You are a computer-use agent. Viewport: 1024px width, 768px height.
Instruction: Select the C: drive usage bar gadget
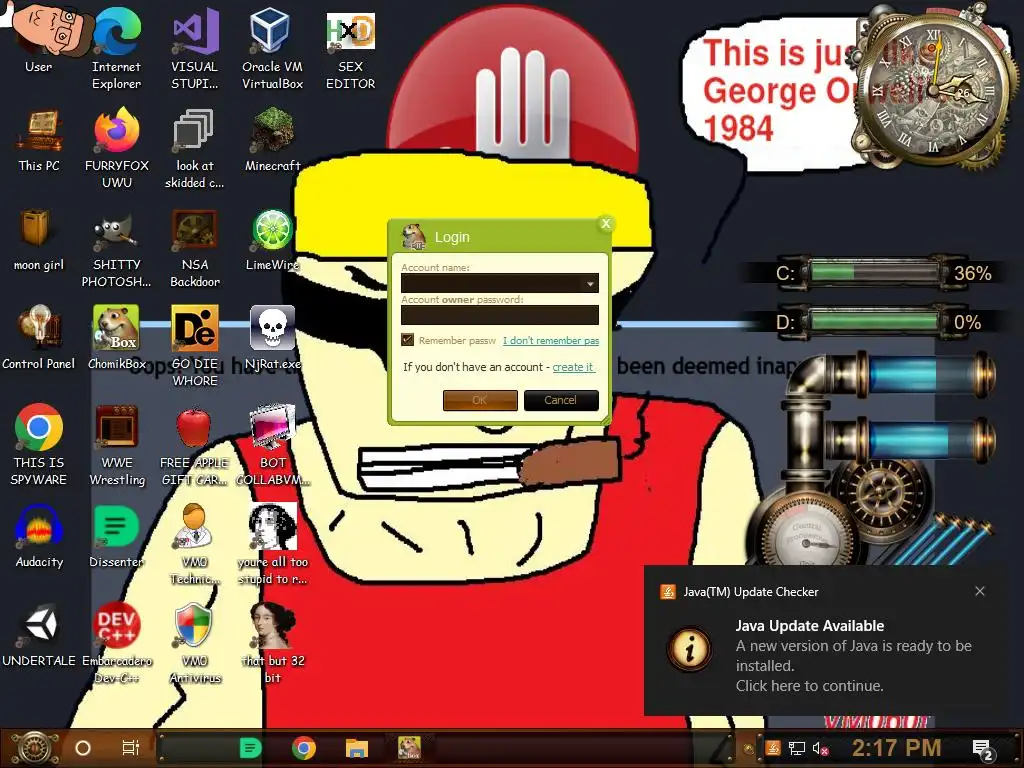(875, 272)
